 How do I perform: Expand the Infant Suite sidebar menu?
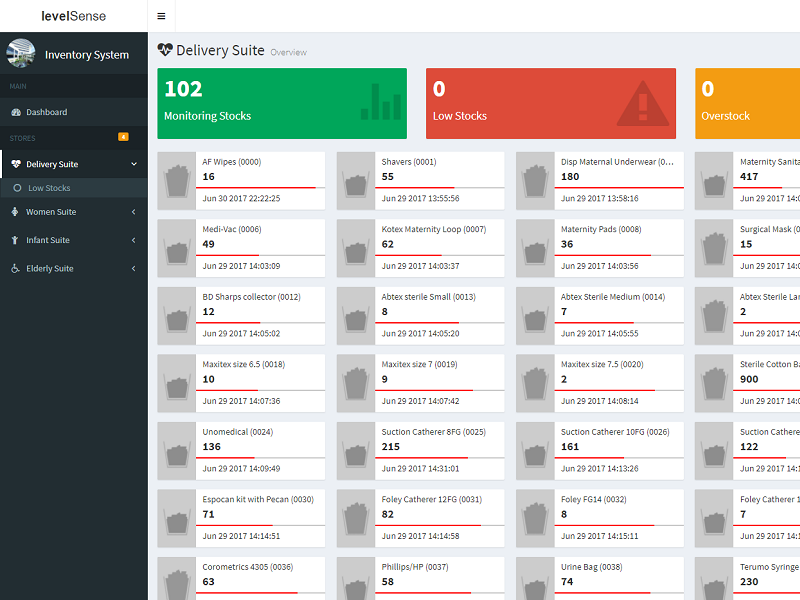(x=134, y=240)
